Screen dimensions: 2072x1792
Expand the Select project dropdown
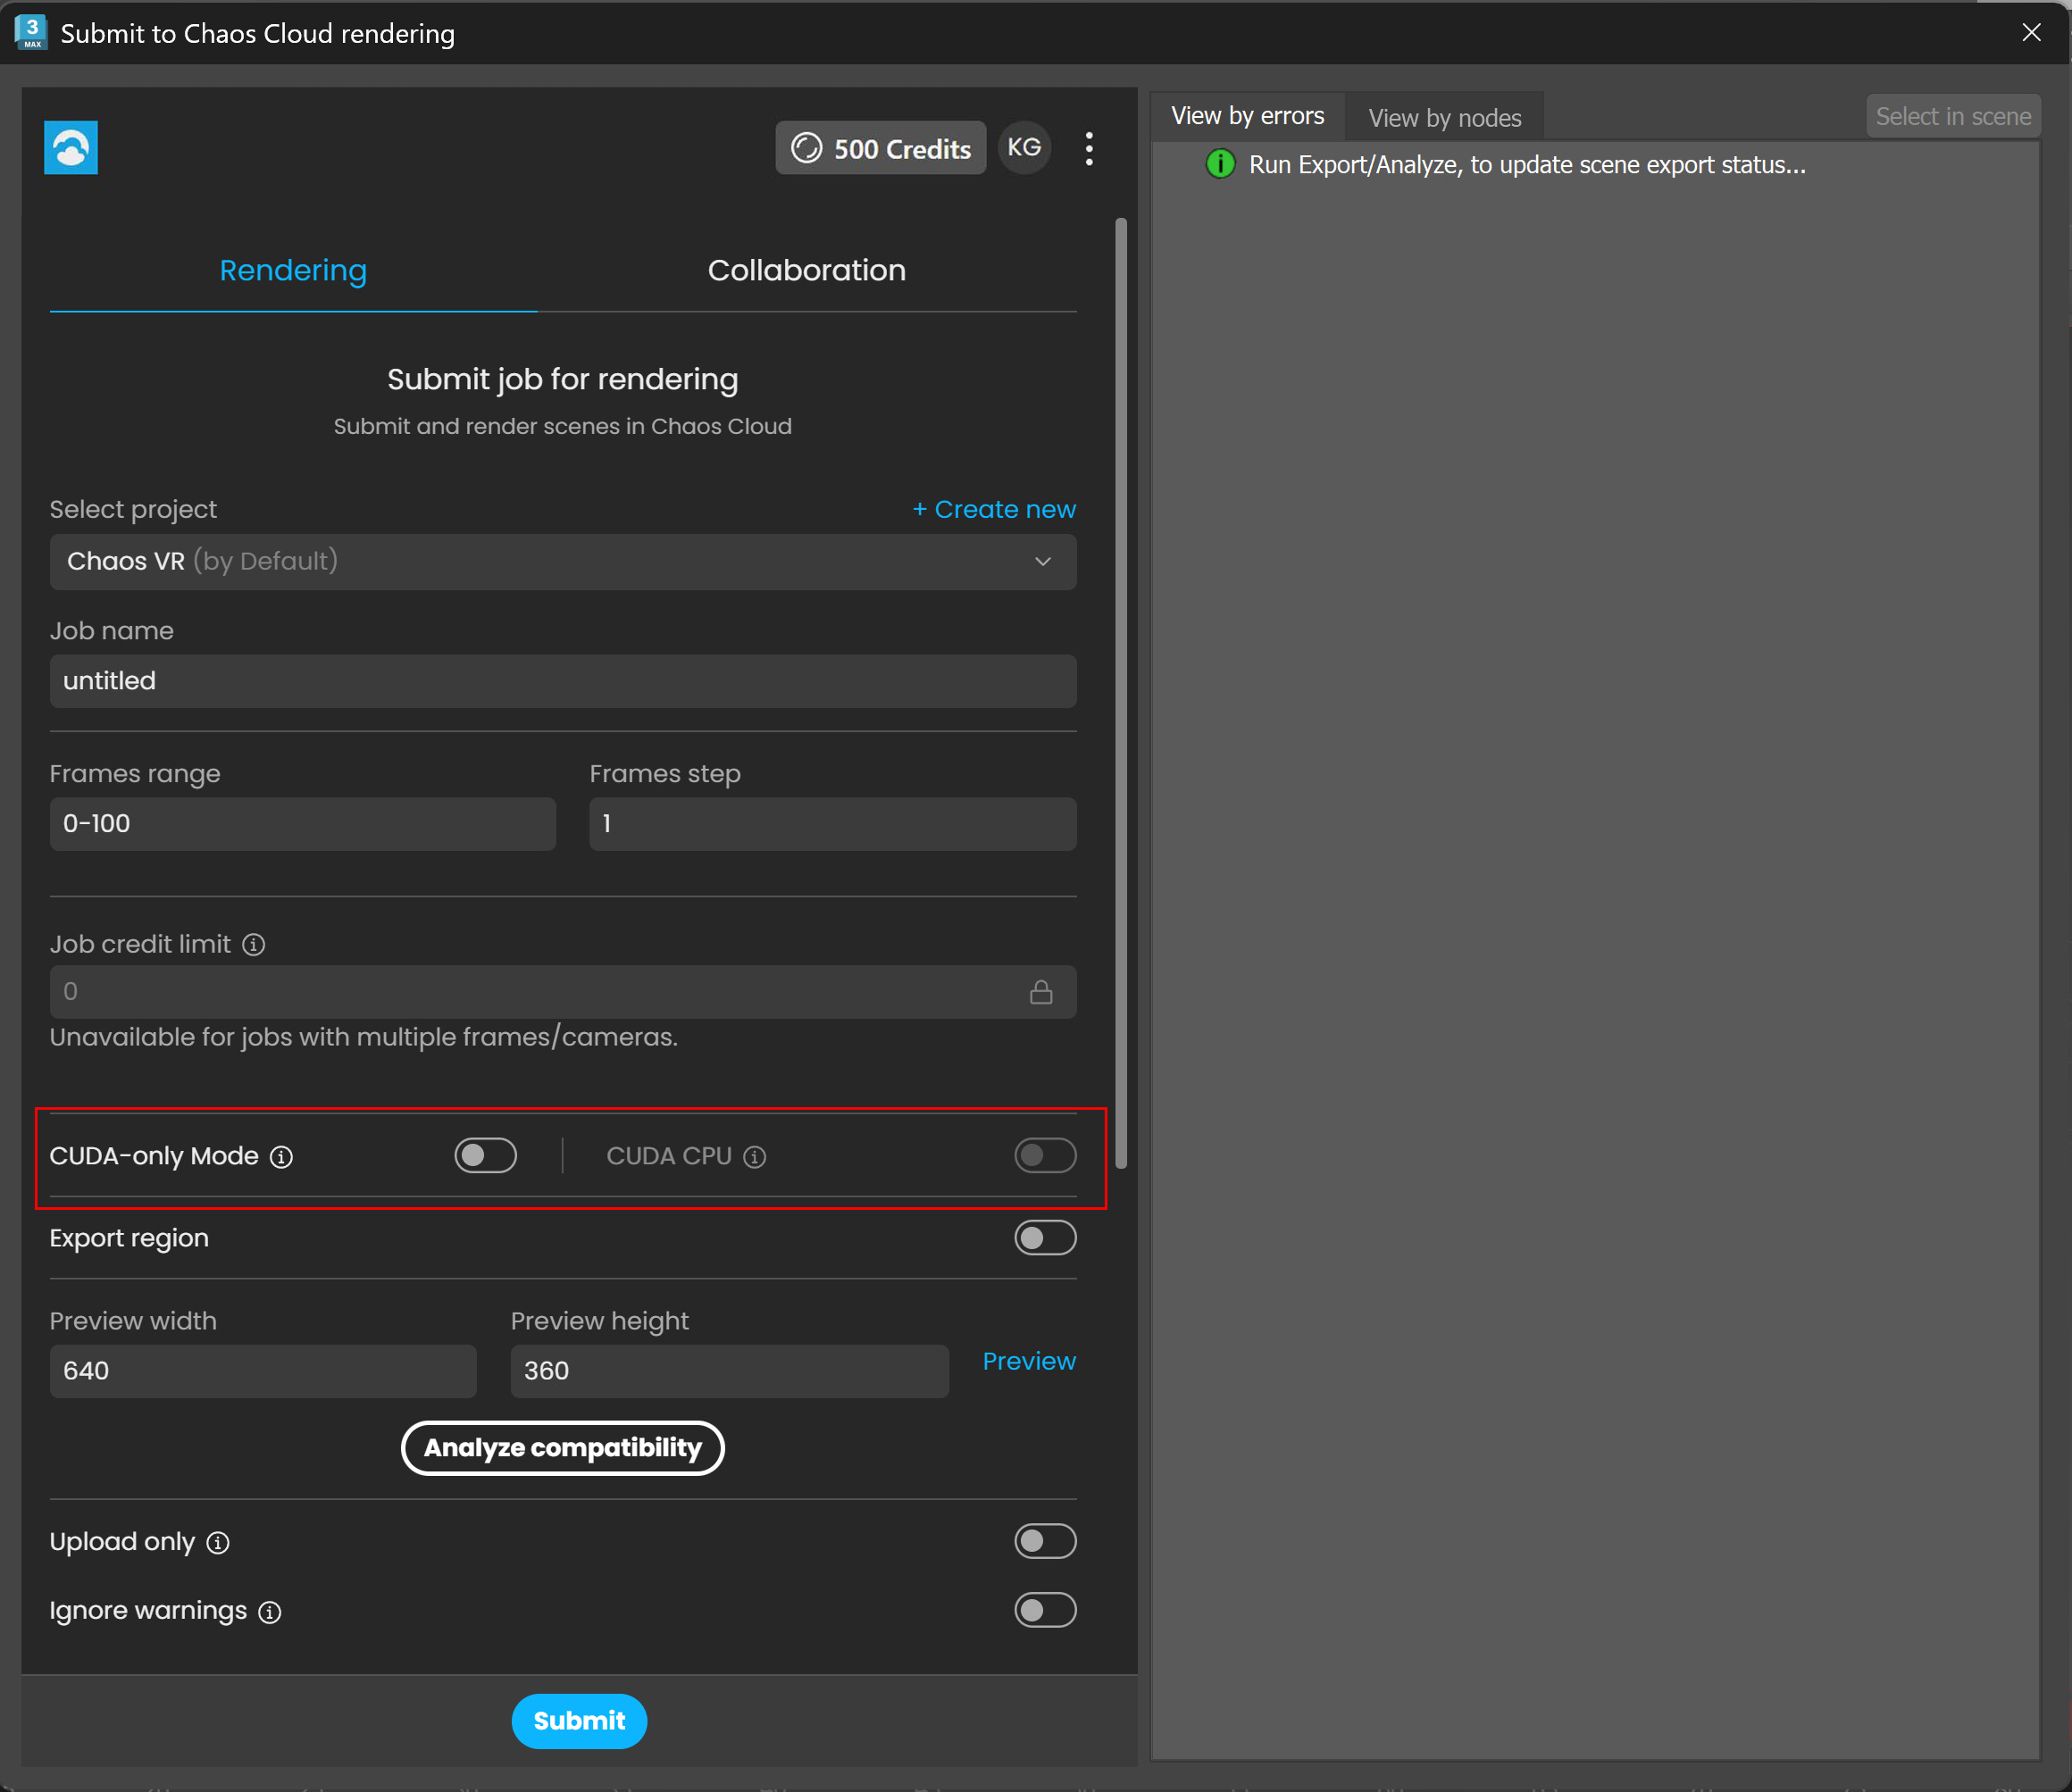563,561
